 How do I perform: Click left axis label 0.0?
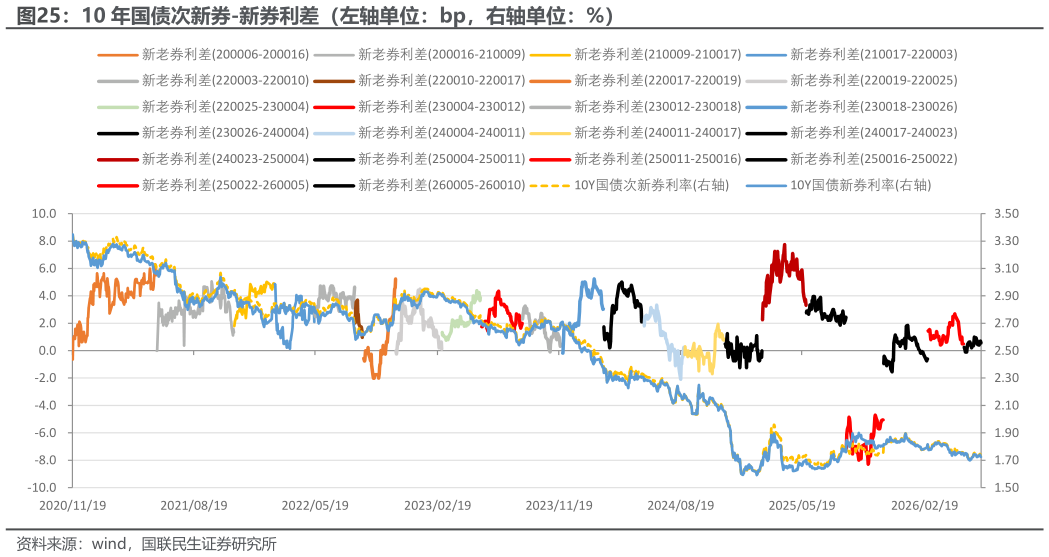coord(47,350)
